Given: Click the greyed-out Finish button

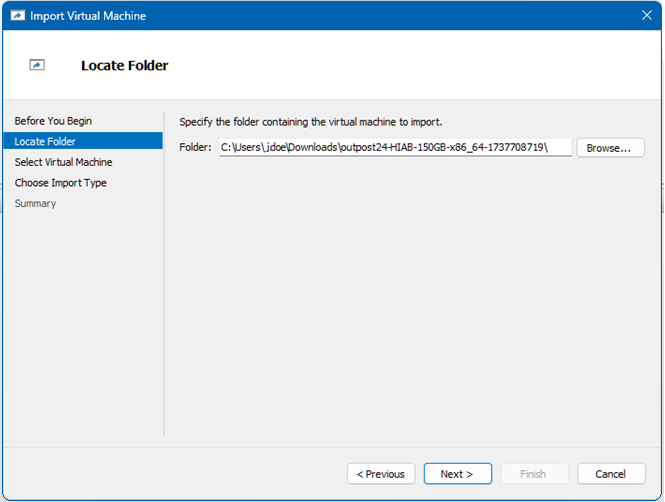Looking at the screenshot, I should (x=533, y=474).
